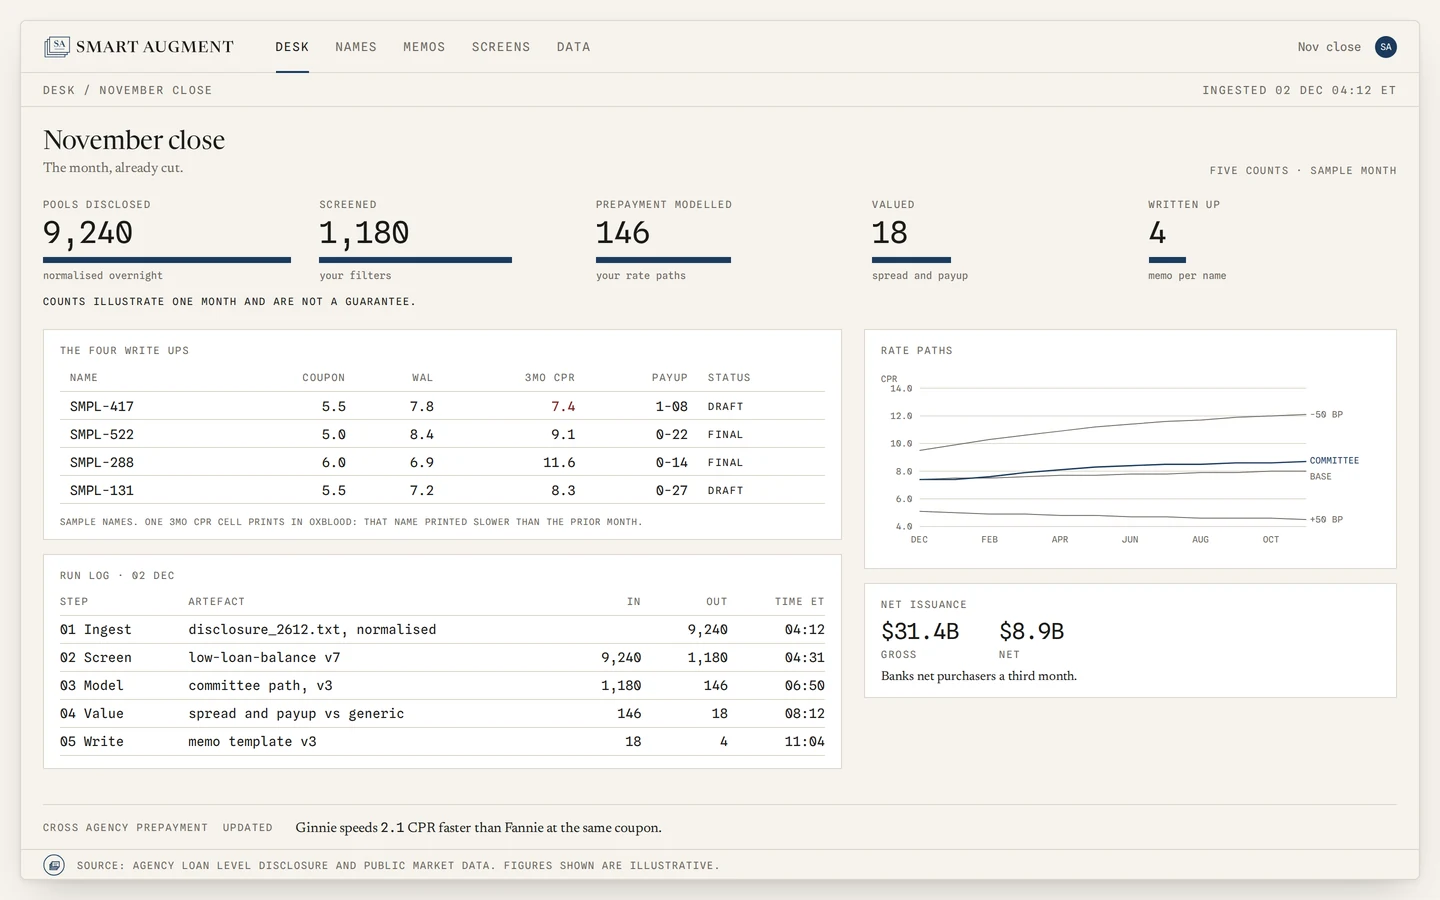
Task: Click the Written Up 4 count
Action: [x=1157, y=233]
